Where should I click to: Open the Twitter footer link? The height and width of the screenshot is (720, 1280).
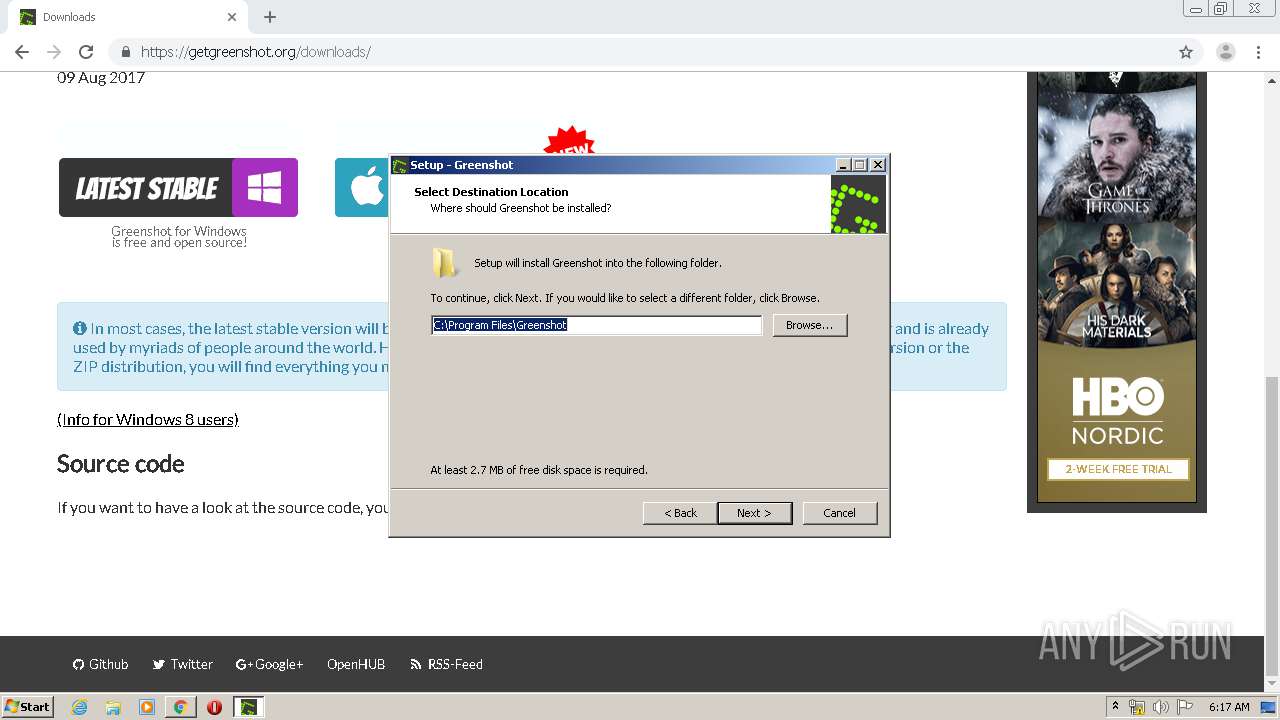pos(182,664)
